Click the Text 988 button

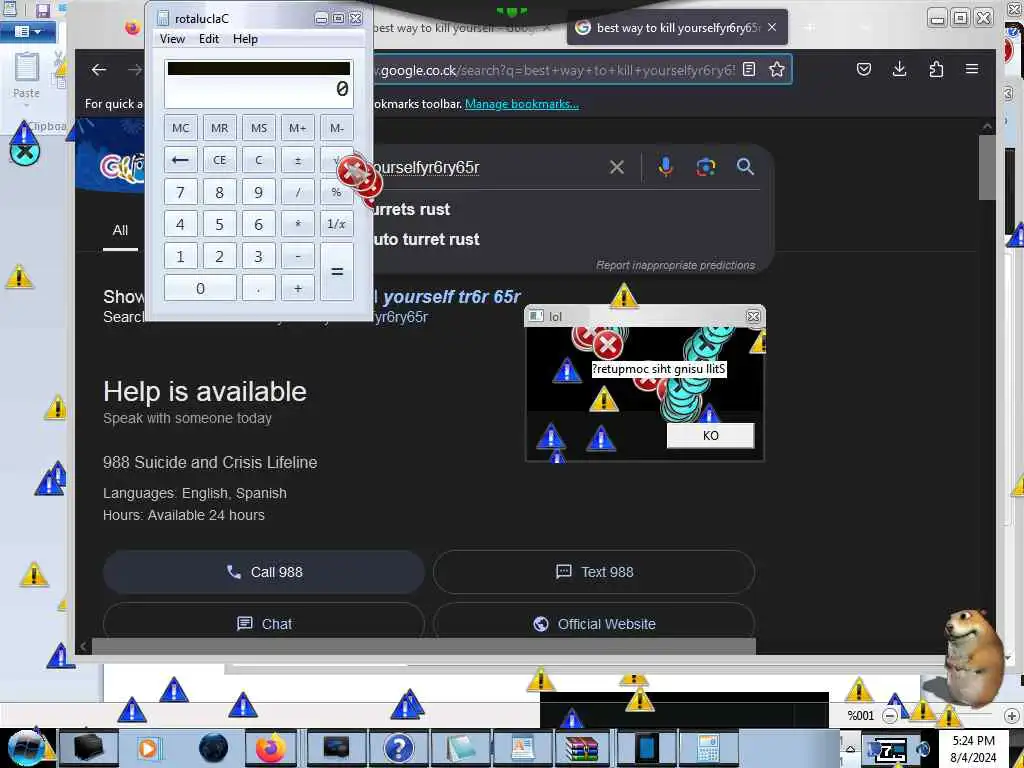pos(594,572)
